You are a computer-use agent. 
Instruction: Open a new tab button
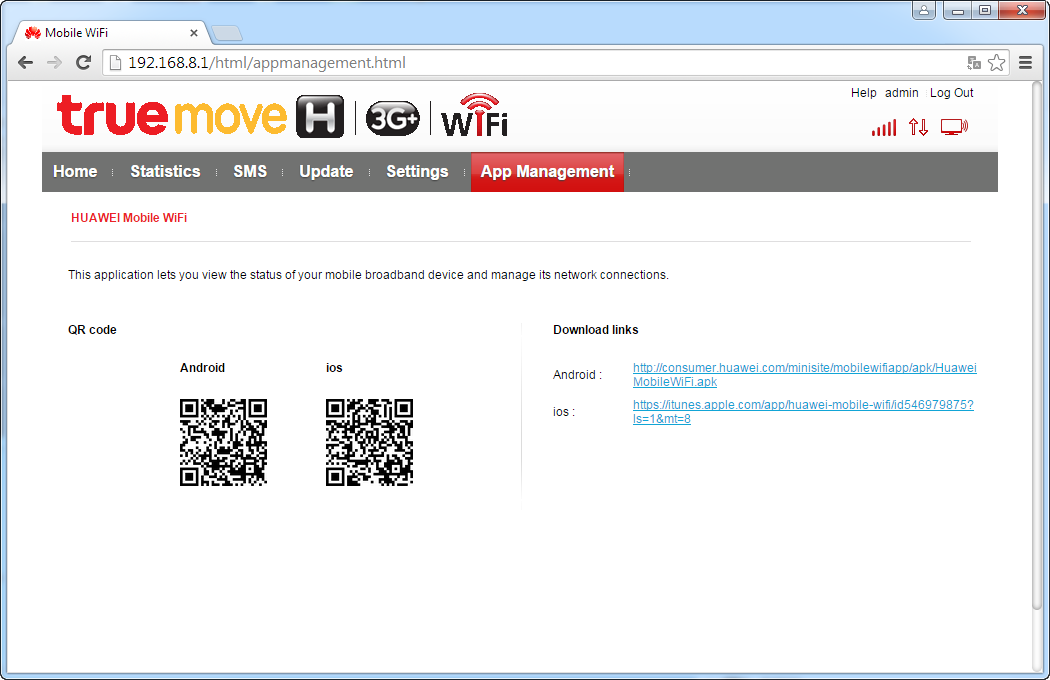(x=226, y=33)
